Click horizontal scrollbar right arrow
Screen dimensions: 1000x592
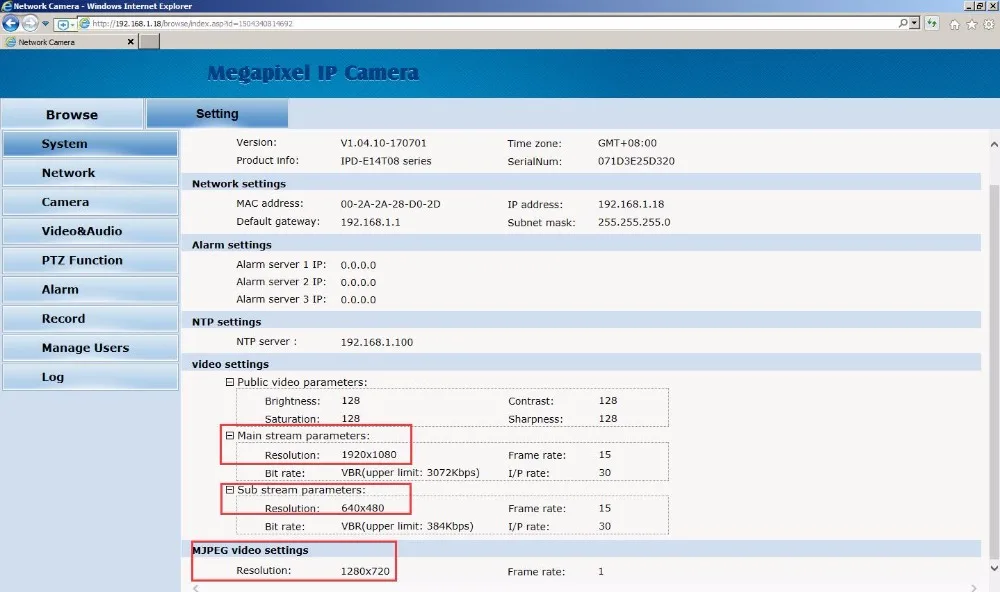pyautogui.click(x=974, y=588)
